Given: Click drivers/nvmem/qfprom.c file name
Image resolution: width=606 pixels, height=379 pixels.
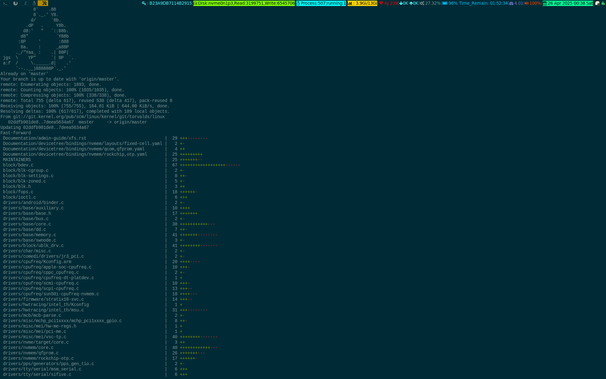Looking at the screenshot, I should 31,353.
